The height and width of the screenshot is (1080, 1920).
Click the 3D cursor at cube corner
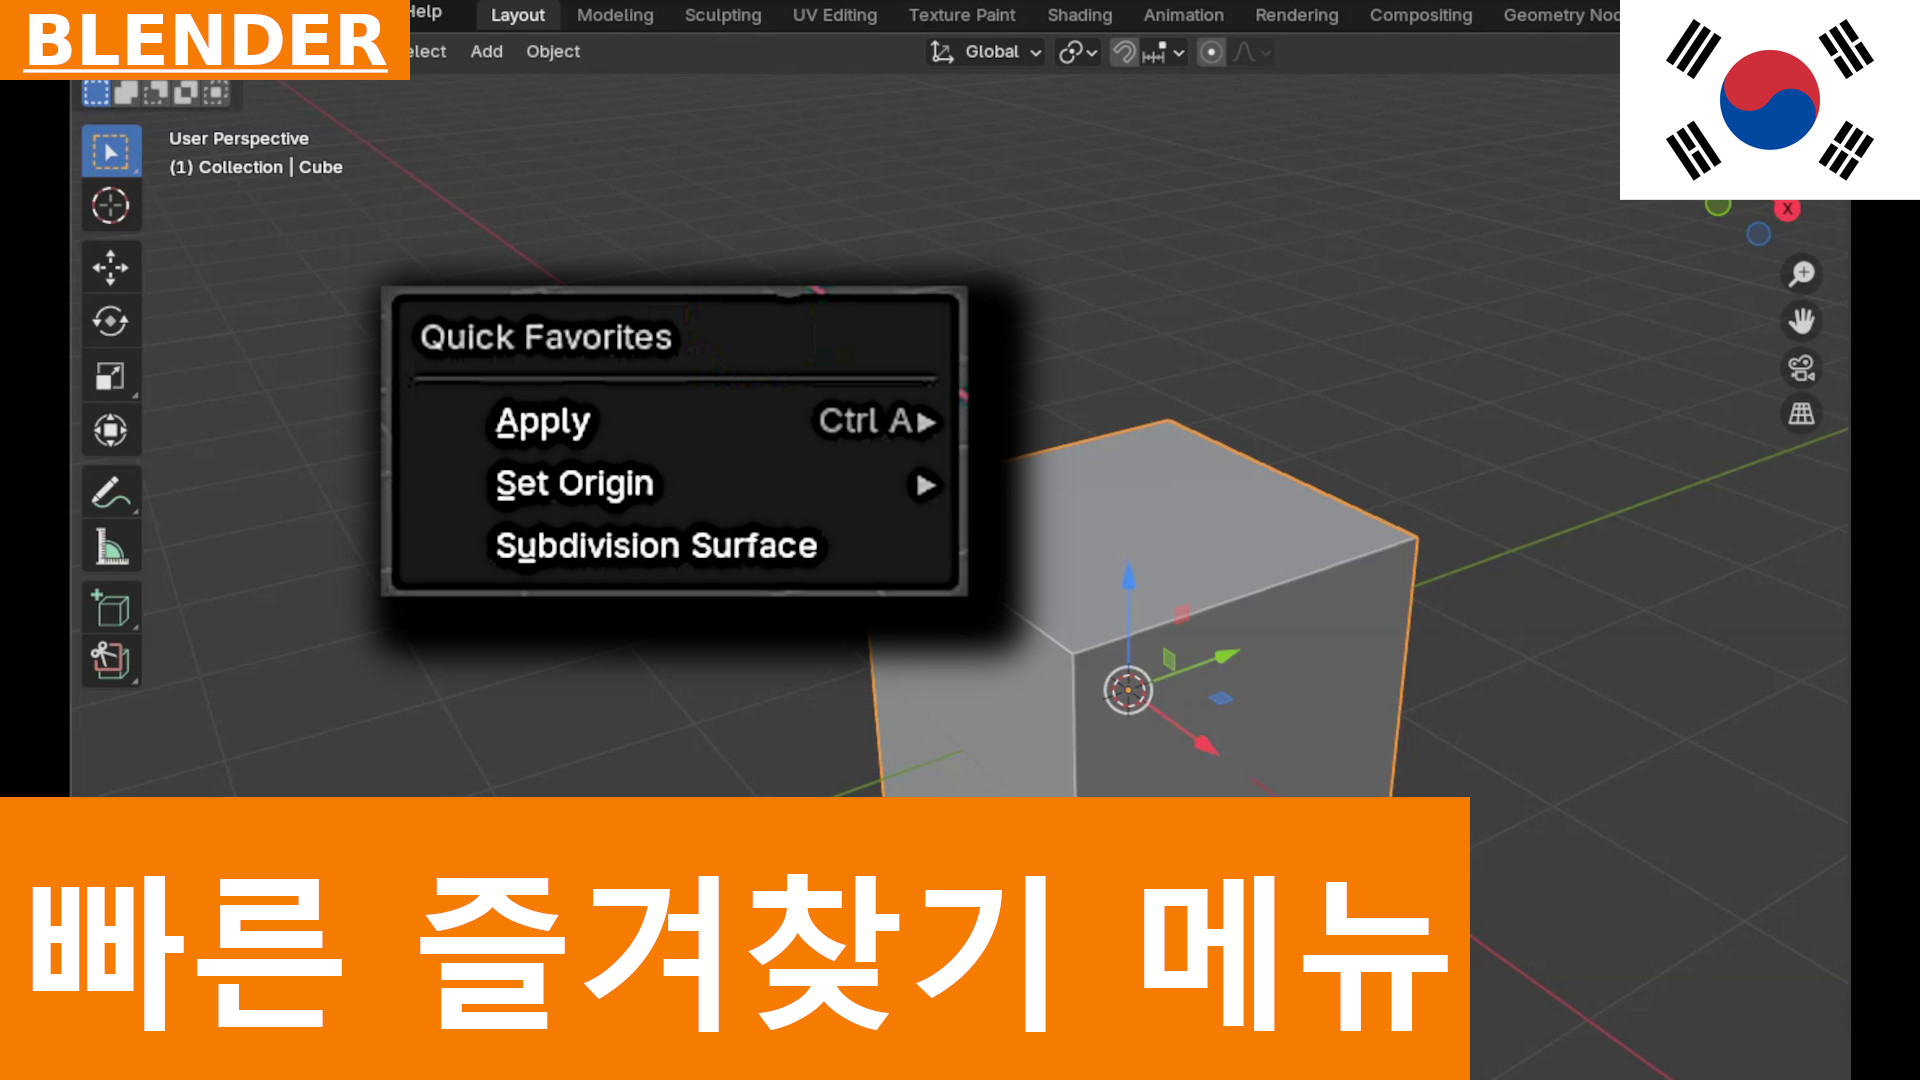pyautogui.click(x=1128, y=690)
